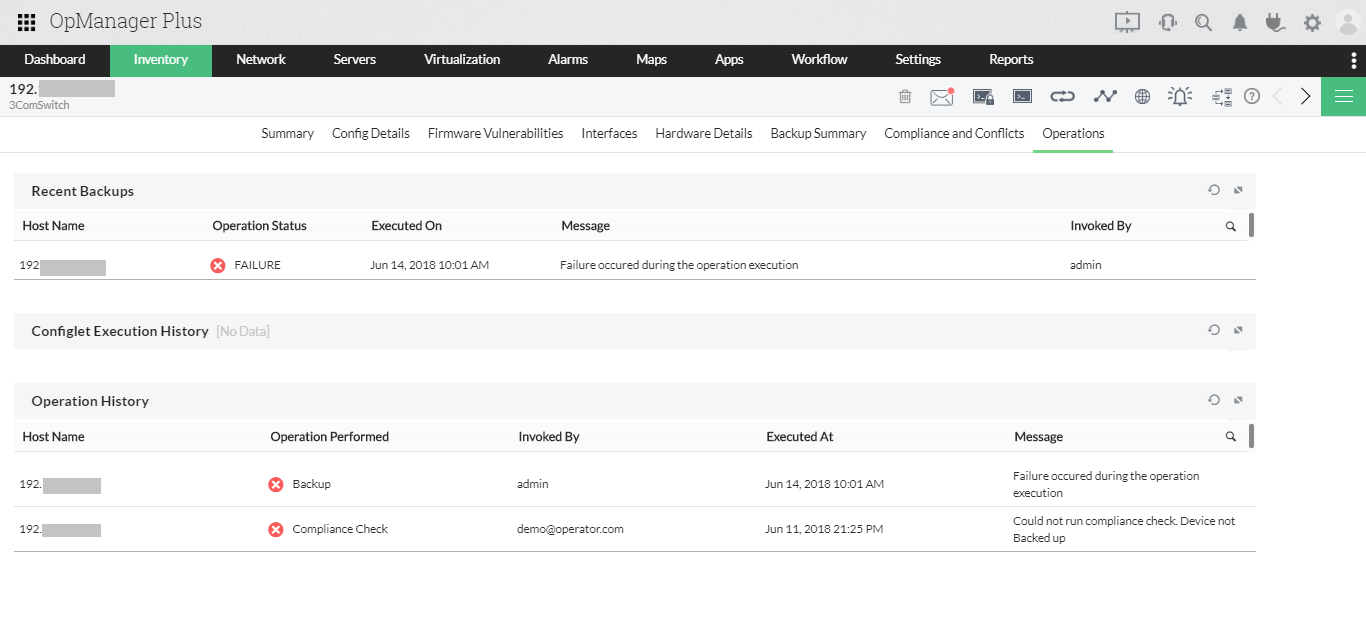Open the globe icon to browse the device
The width and height of the screenshot is (1366, 641).
pos(1142,96)
